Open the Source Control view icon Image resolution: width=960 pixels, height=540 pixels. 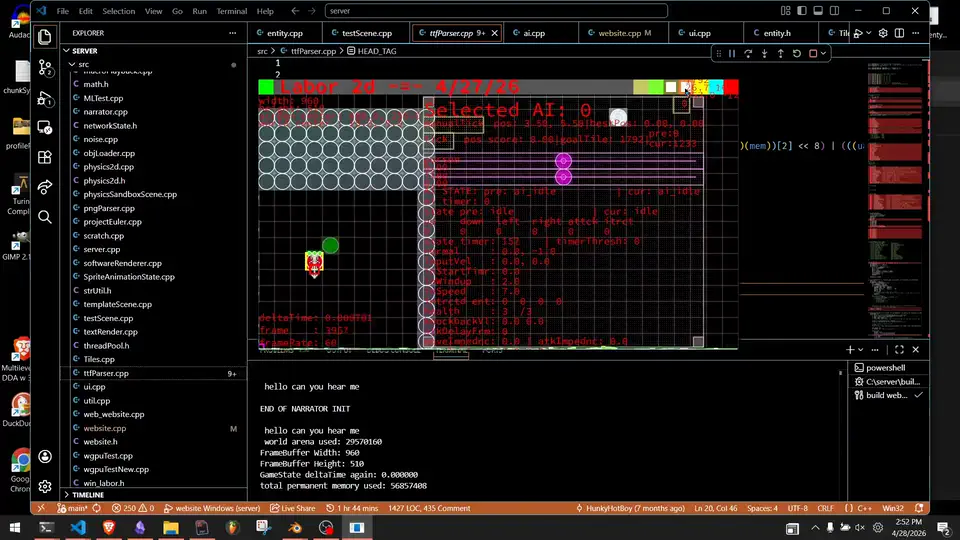pyautogui.click(x=45, y=67)
